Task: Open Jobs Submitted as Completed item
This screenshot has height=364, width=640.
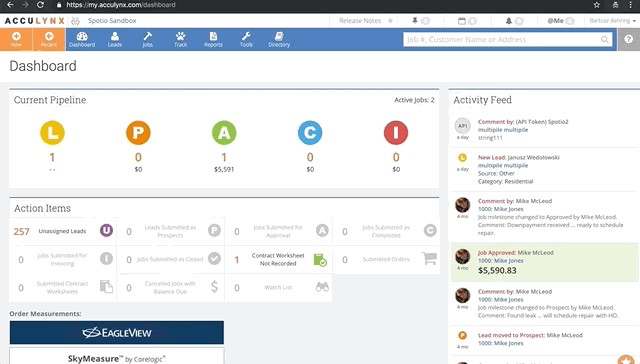Action: click(386, 231)
